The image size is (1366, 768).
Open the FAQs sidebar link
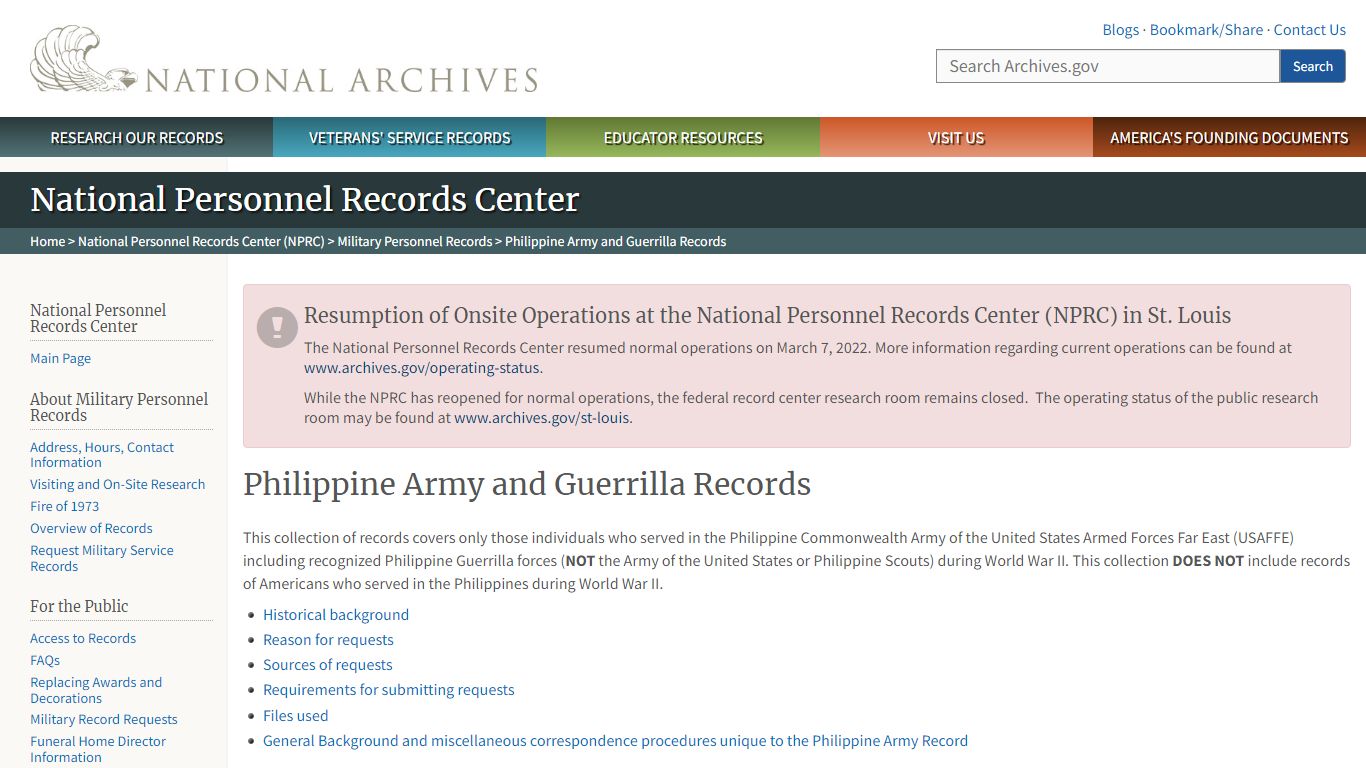click(x=45, y=660)
